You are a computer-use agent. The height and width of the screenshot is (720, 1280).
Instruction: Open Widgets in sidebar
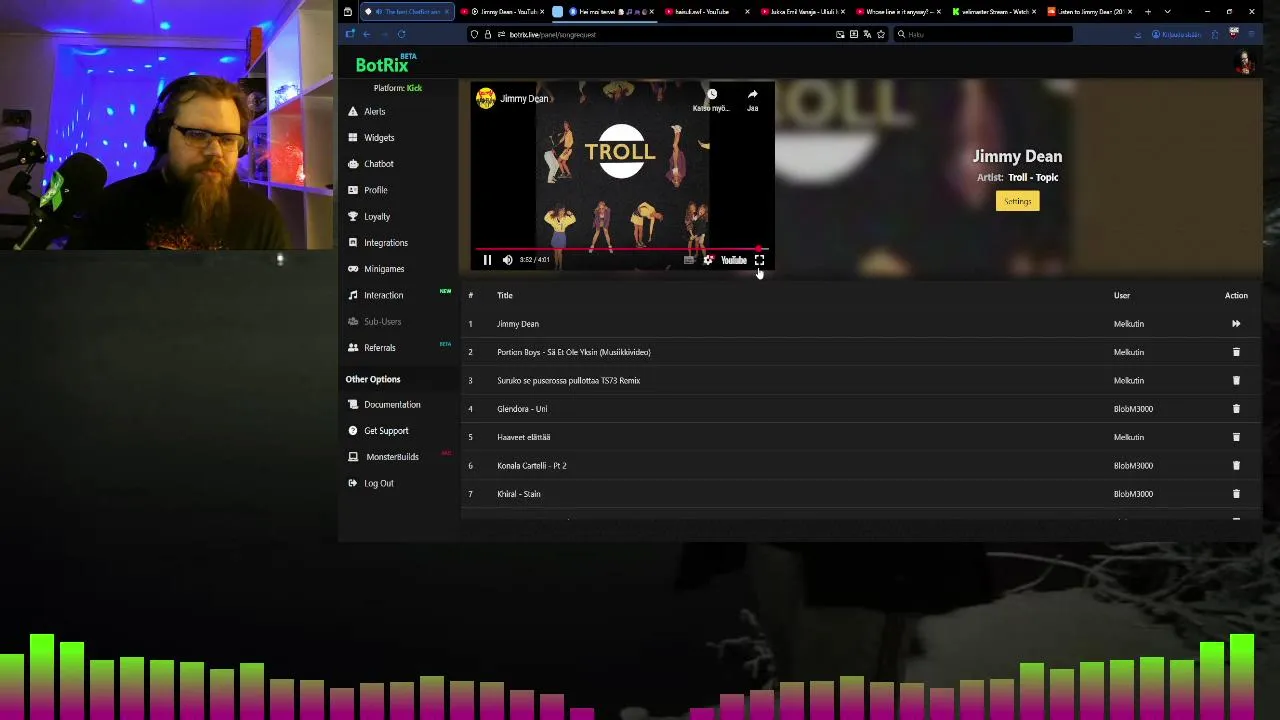[x=379, y=137]
